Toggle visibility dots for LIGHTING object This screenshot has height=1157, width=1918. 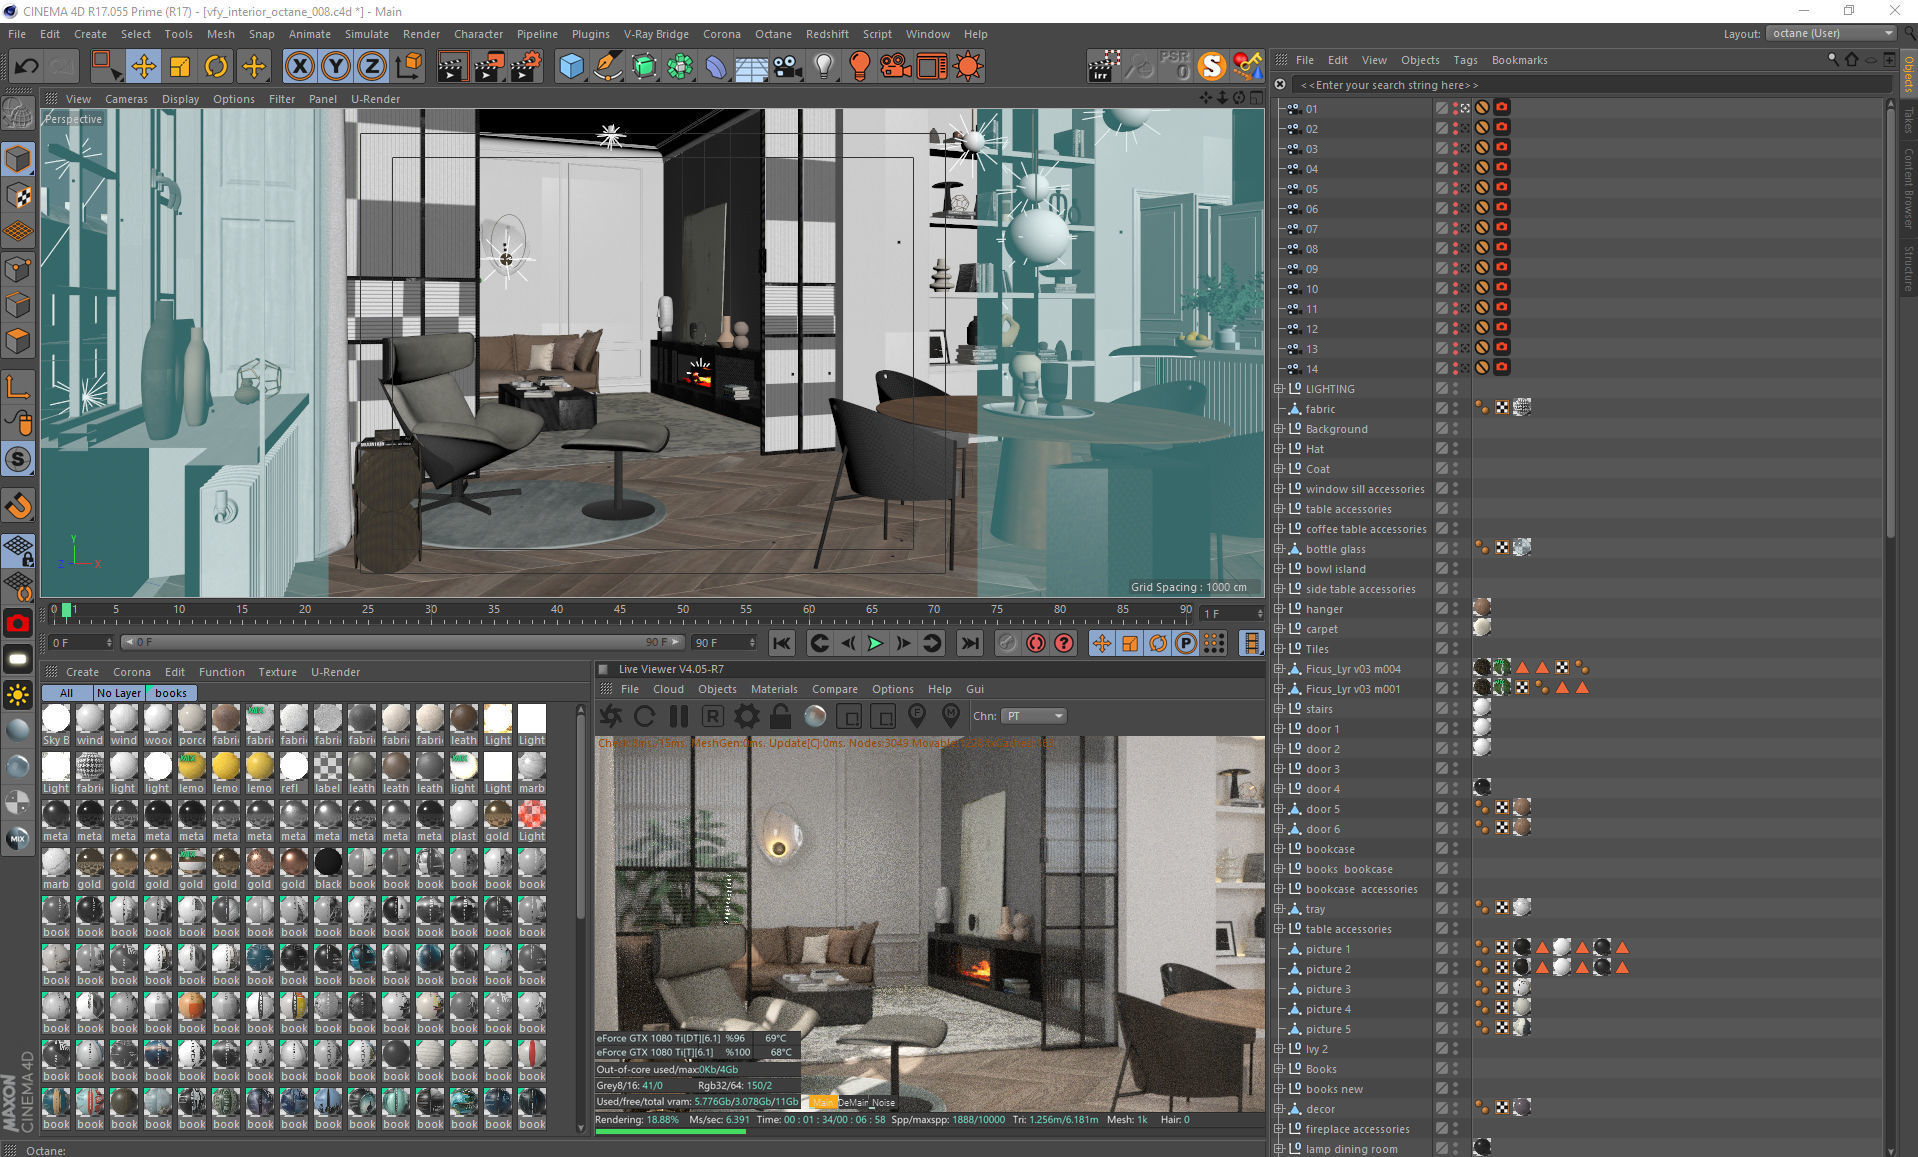tap(1456, 389)
